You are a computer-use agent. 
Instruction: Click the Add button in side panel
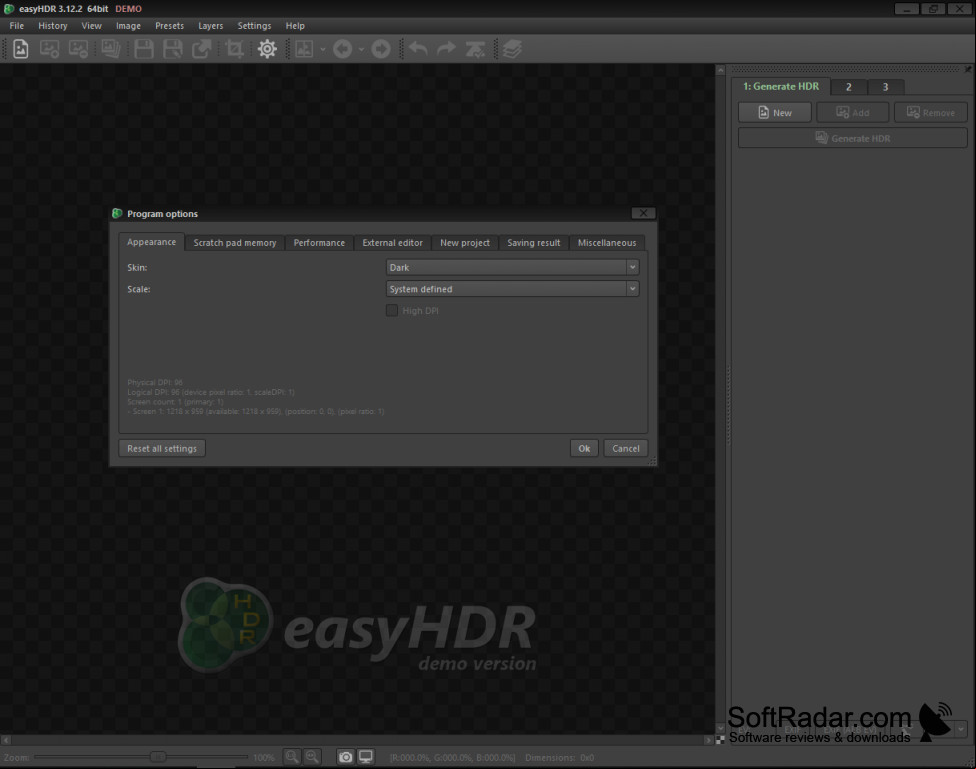coord(853,113)
